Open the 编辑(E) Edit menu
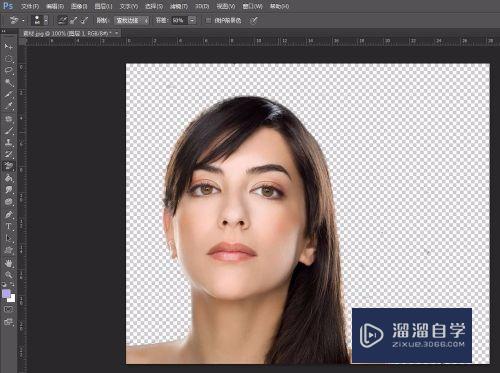The image size is (500, 373). point(55,6)
